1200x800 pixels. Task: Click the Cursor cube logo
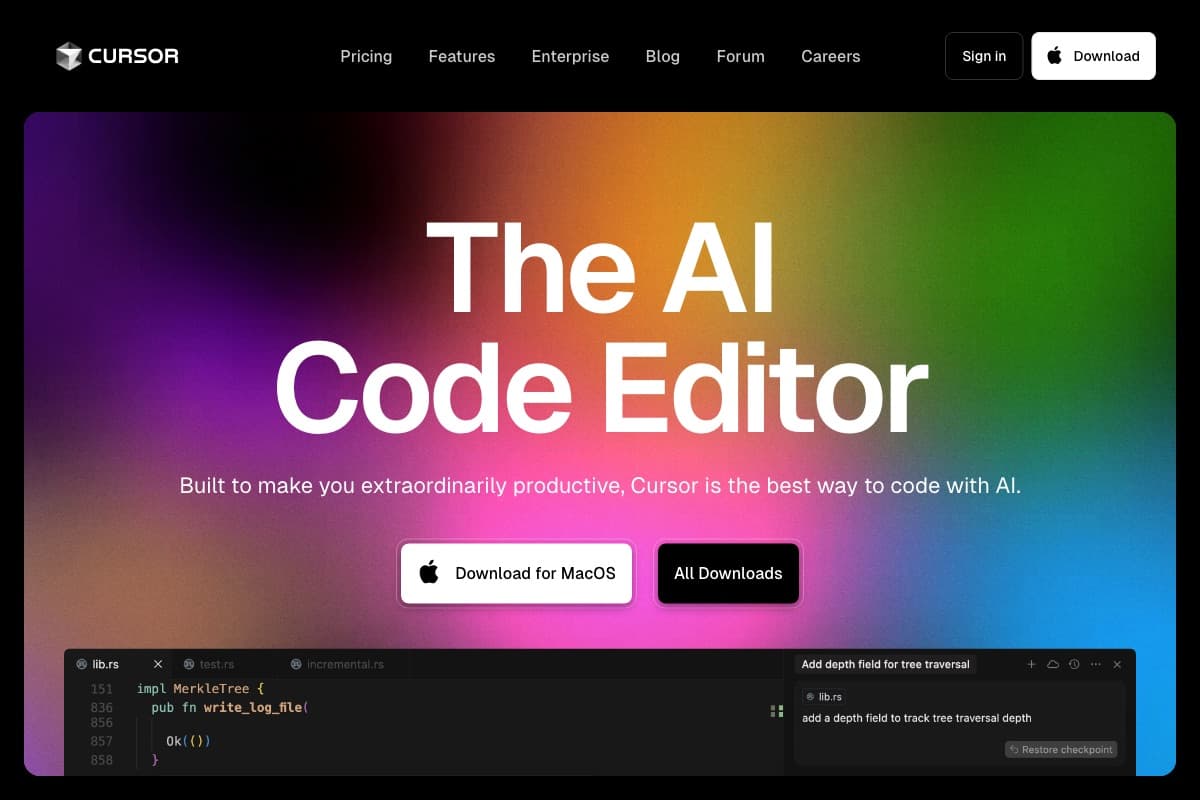[x=68, y=56]
